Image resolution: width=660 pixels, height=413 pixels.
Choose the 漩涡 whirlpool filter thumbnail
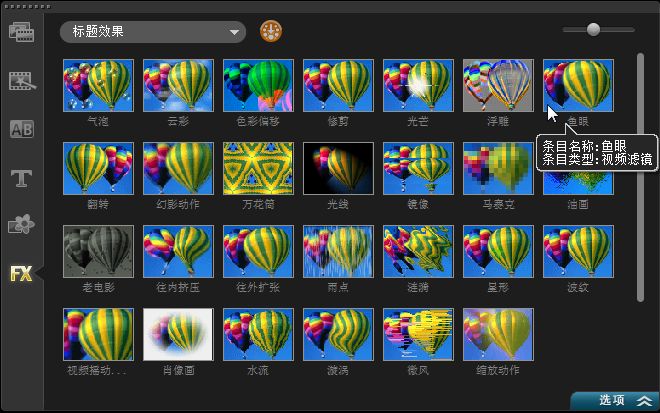tap(338, 334)
